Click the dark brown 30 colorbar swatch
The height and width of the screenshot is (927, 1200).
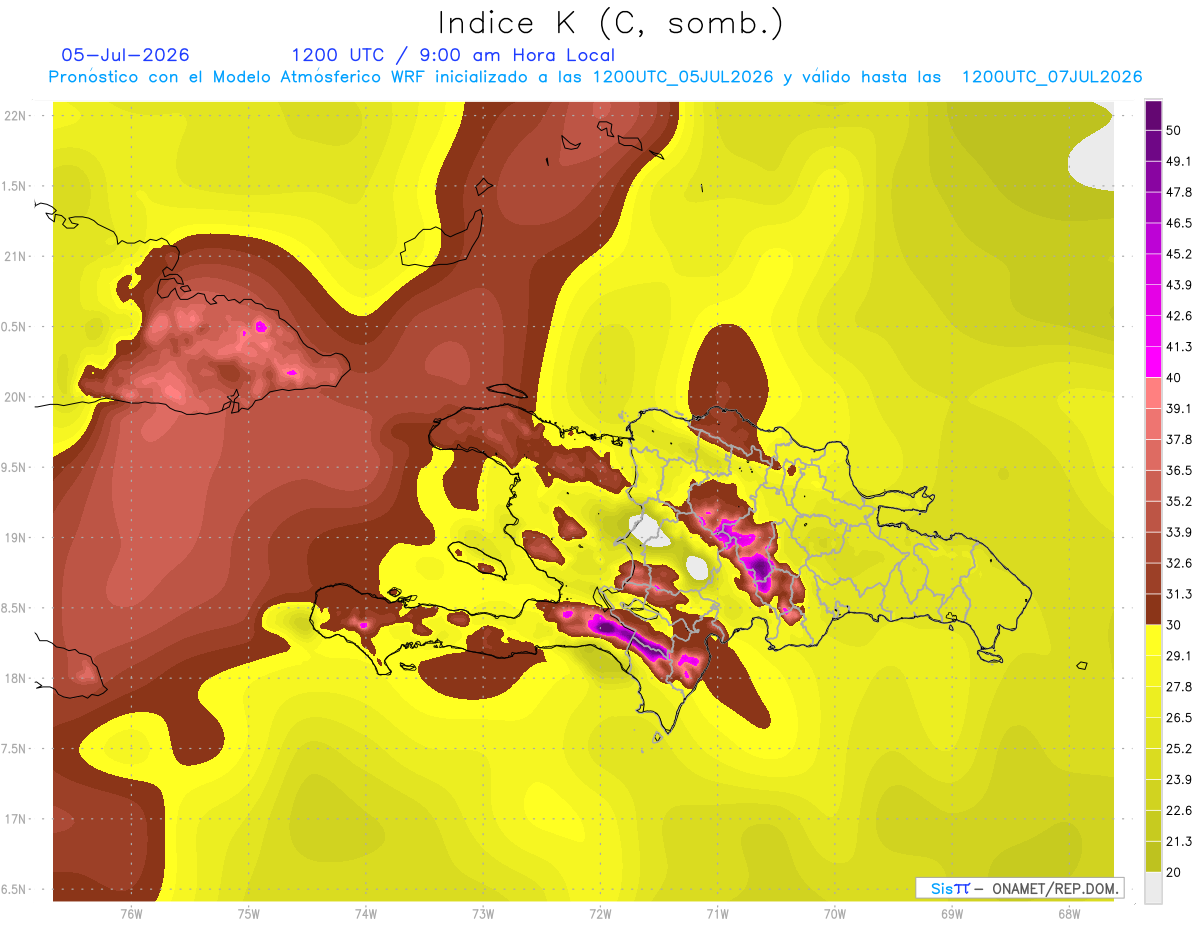(x=1153, y=609)
